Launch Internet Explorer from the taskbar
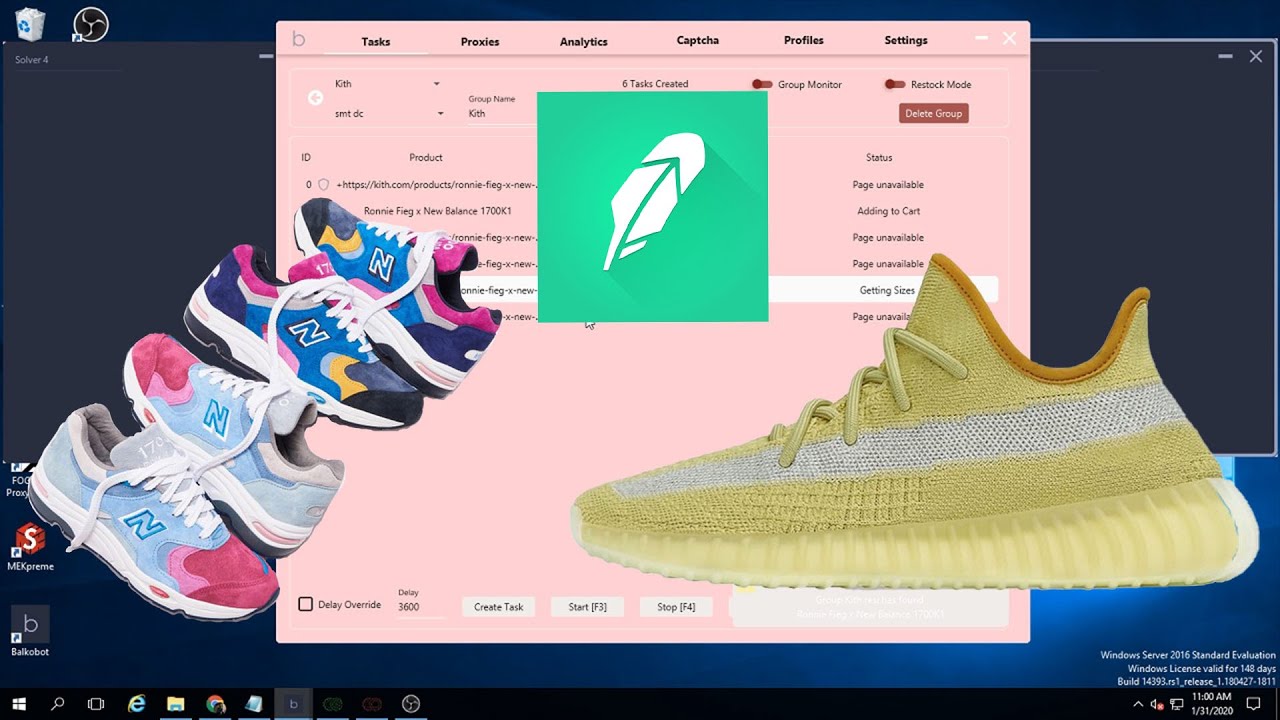 click(137, 704)
